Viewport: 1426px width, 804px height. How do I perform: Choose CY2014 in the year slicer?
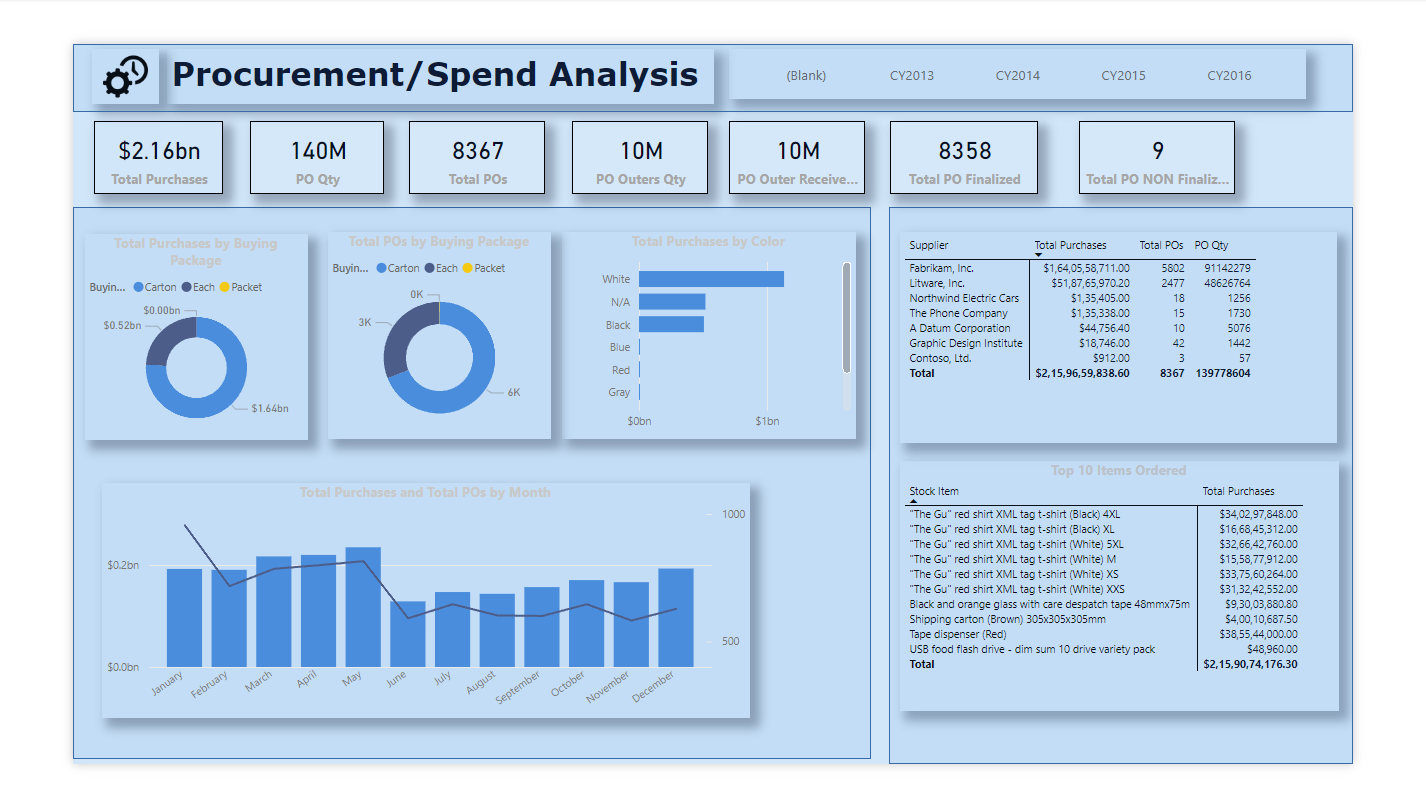tap(1017, 76)
